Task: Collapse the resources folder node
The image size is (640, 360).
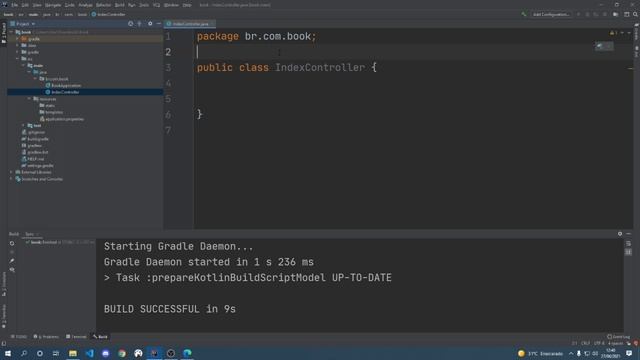Action: click(x=29, y=99)
